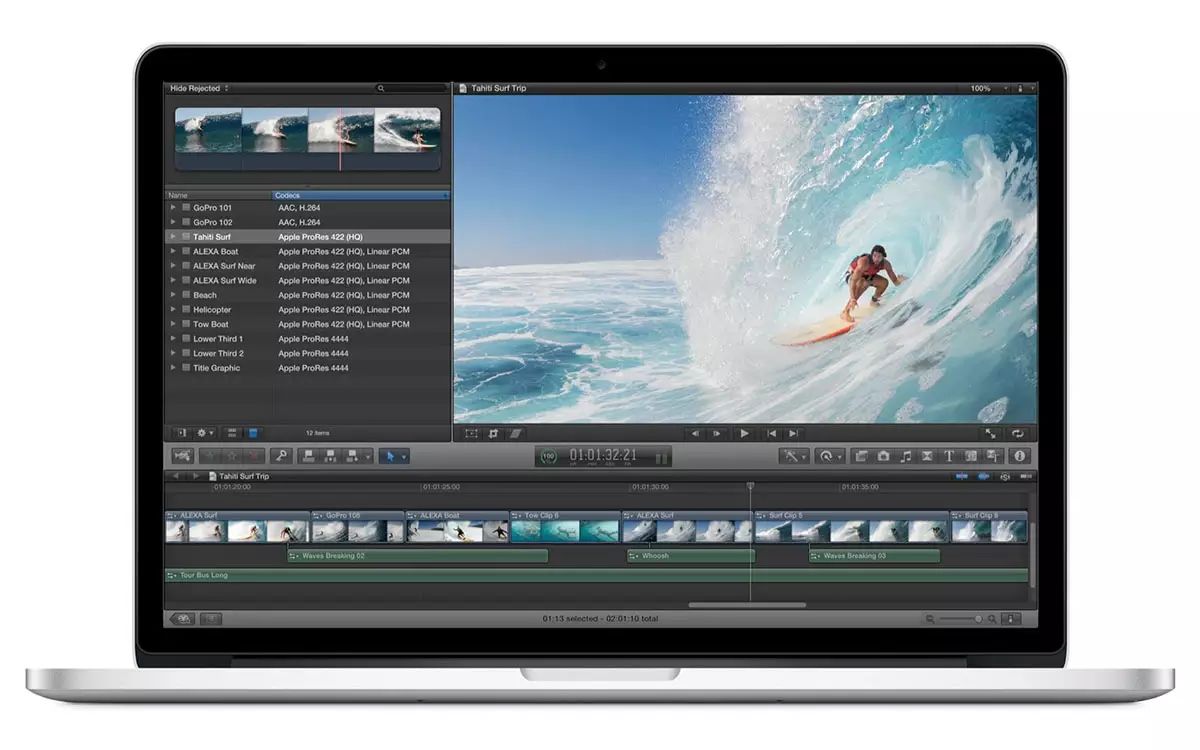This screenshot has height=750, width=1200.
Task: Jump to the next edit point
Action: coord(793,434)
